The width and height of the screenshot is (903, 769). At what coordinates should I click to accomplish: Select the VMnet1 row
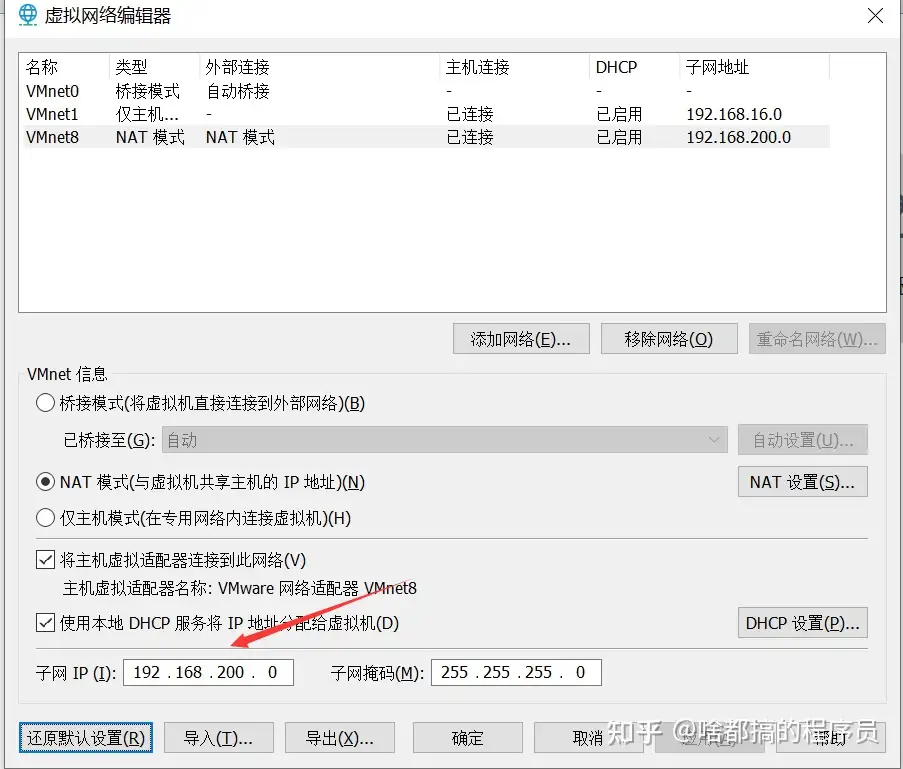click(x=426, y=114)
